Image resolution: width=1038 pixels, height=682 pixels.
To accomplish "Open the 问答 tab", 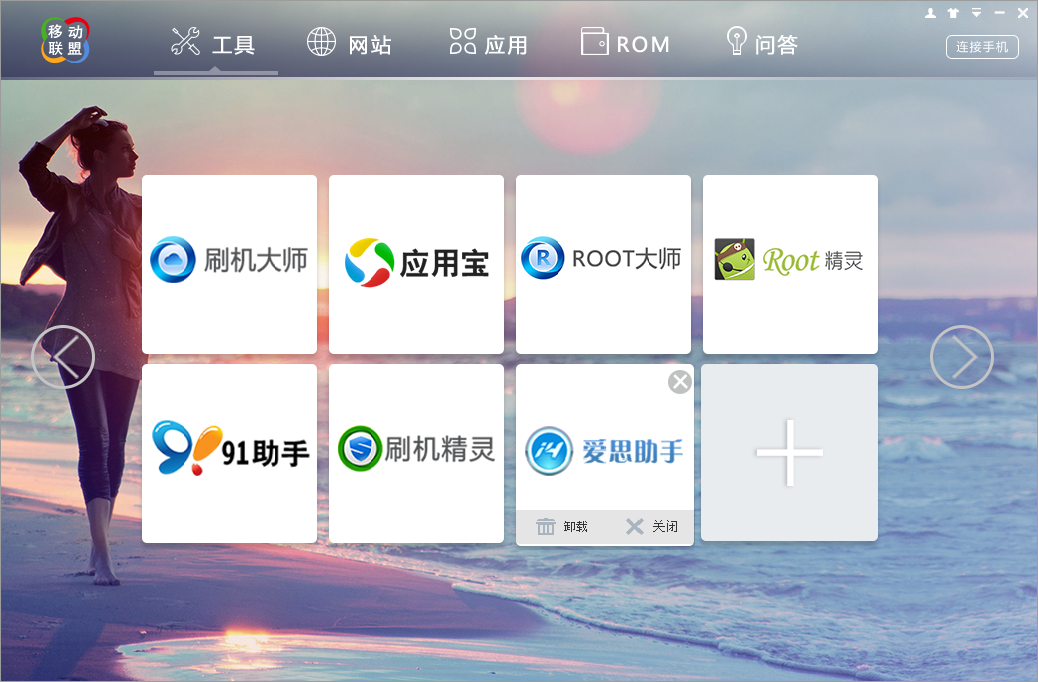I will [x=761, y=44].
